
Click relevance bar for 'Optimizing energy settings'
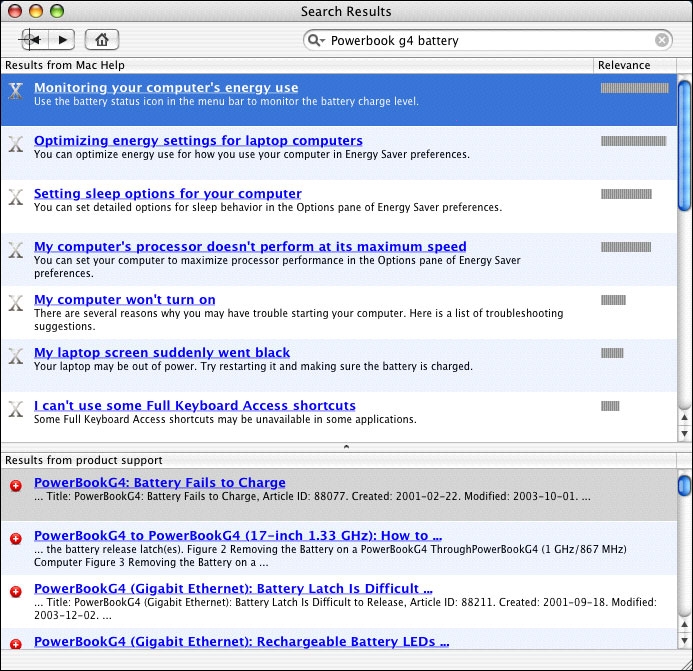click(633, 141)
